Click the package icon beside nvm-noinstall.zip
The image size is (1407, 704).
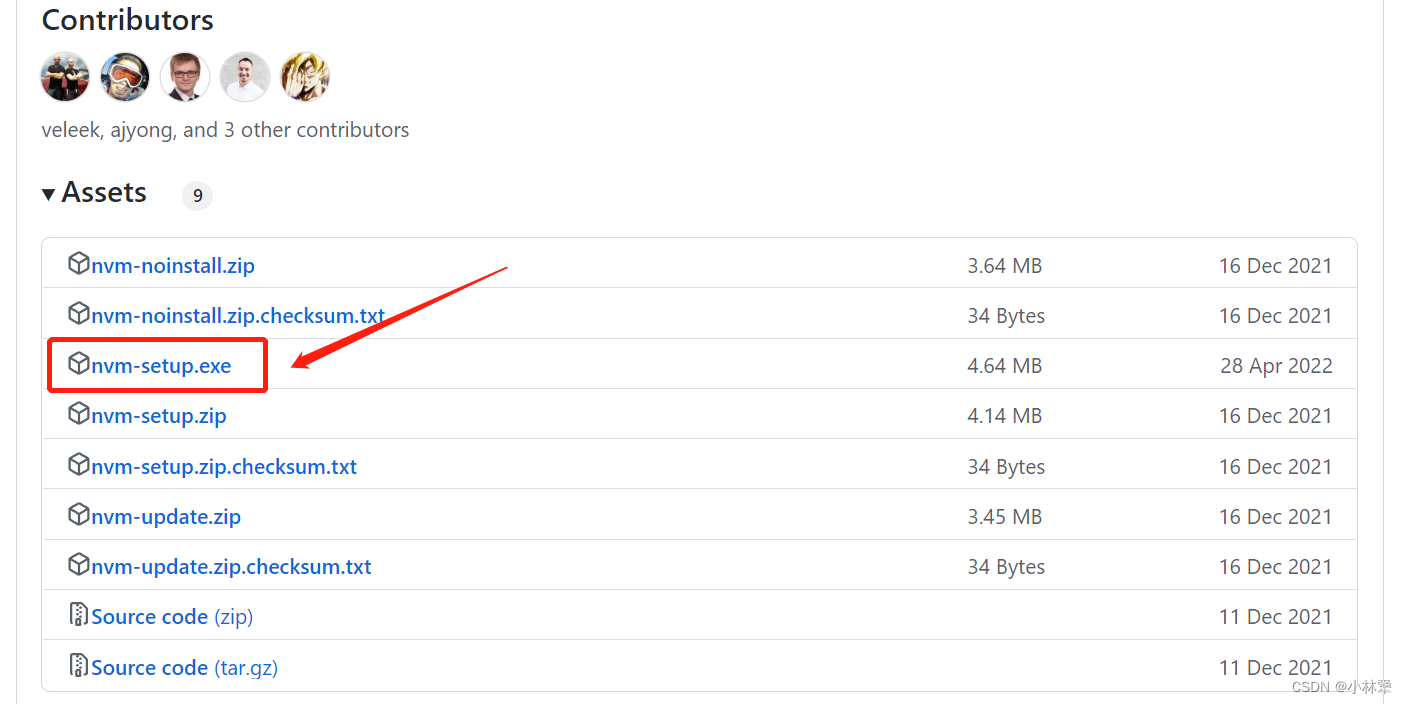point(78,264)
